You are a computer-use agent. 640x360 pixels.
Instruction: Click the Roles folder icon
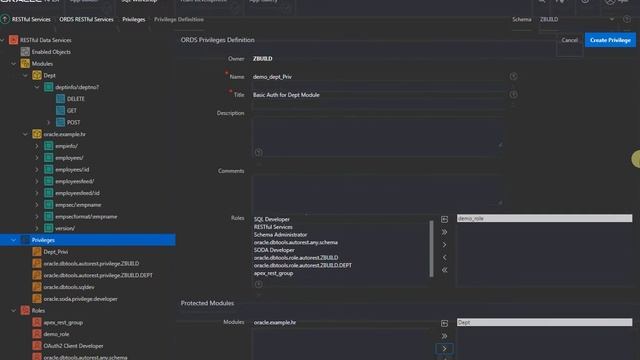tap(25, 311)
